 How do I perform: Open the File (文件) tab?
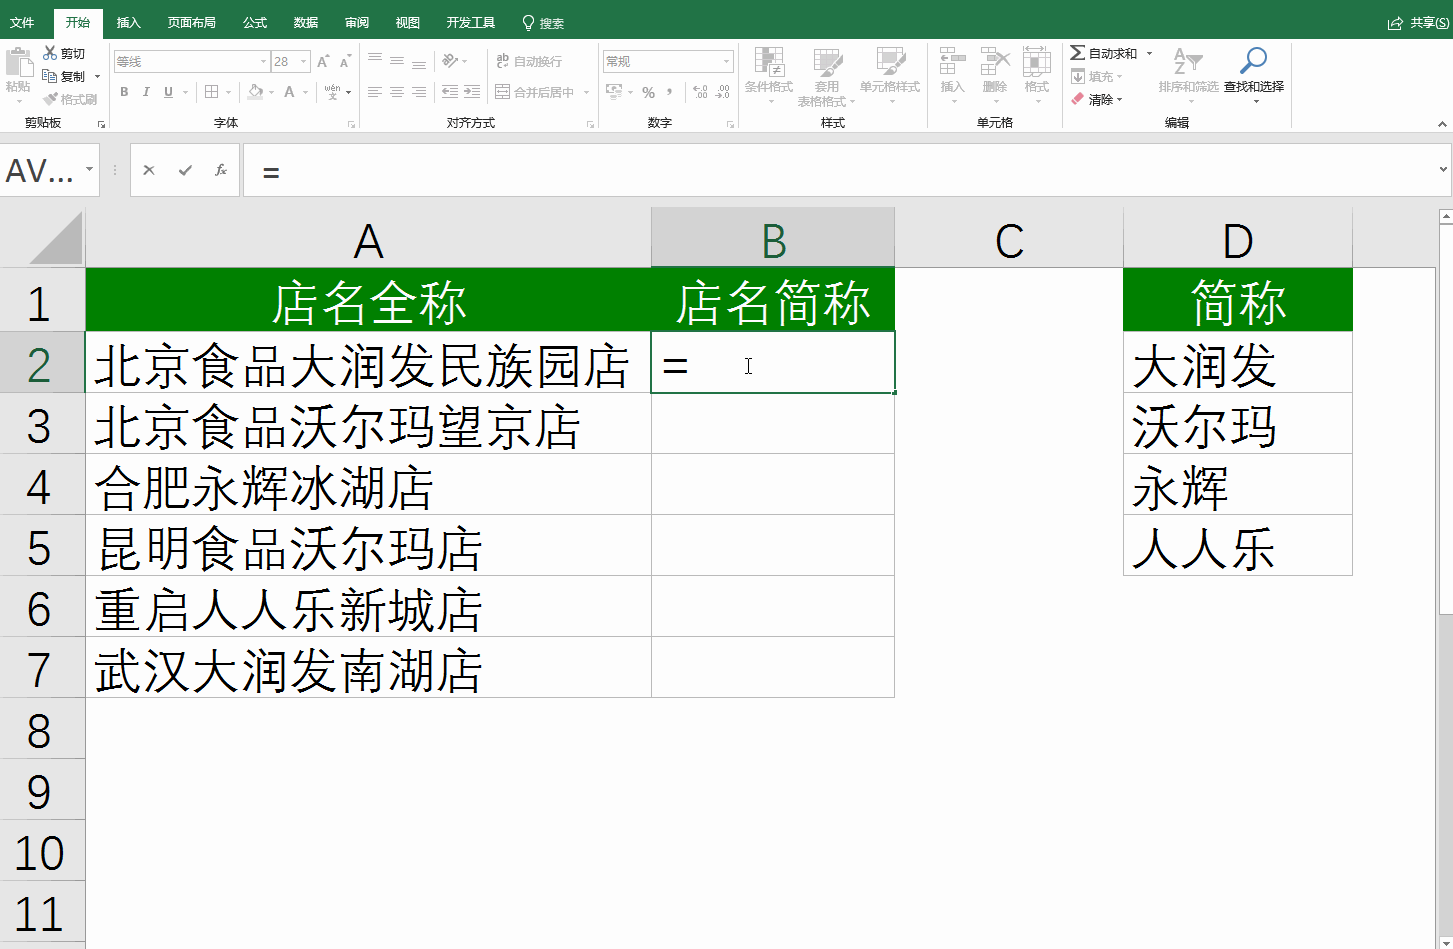pyautogui.click(x=22, y=22)
